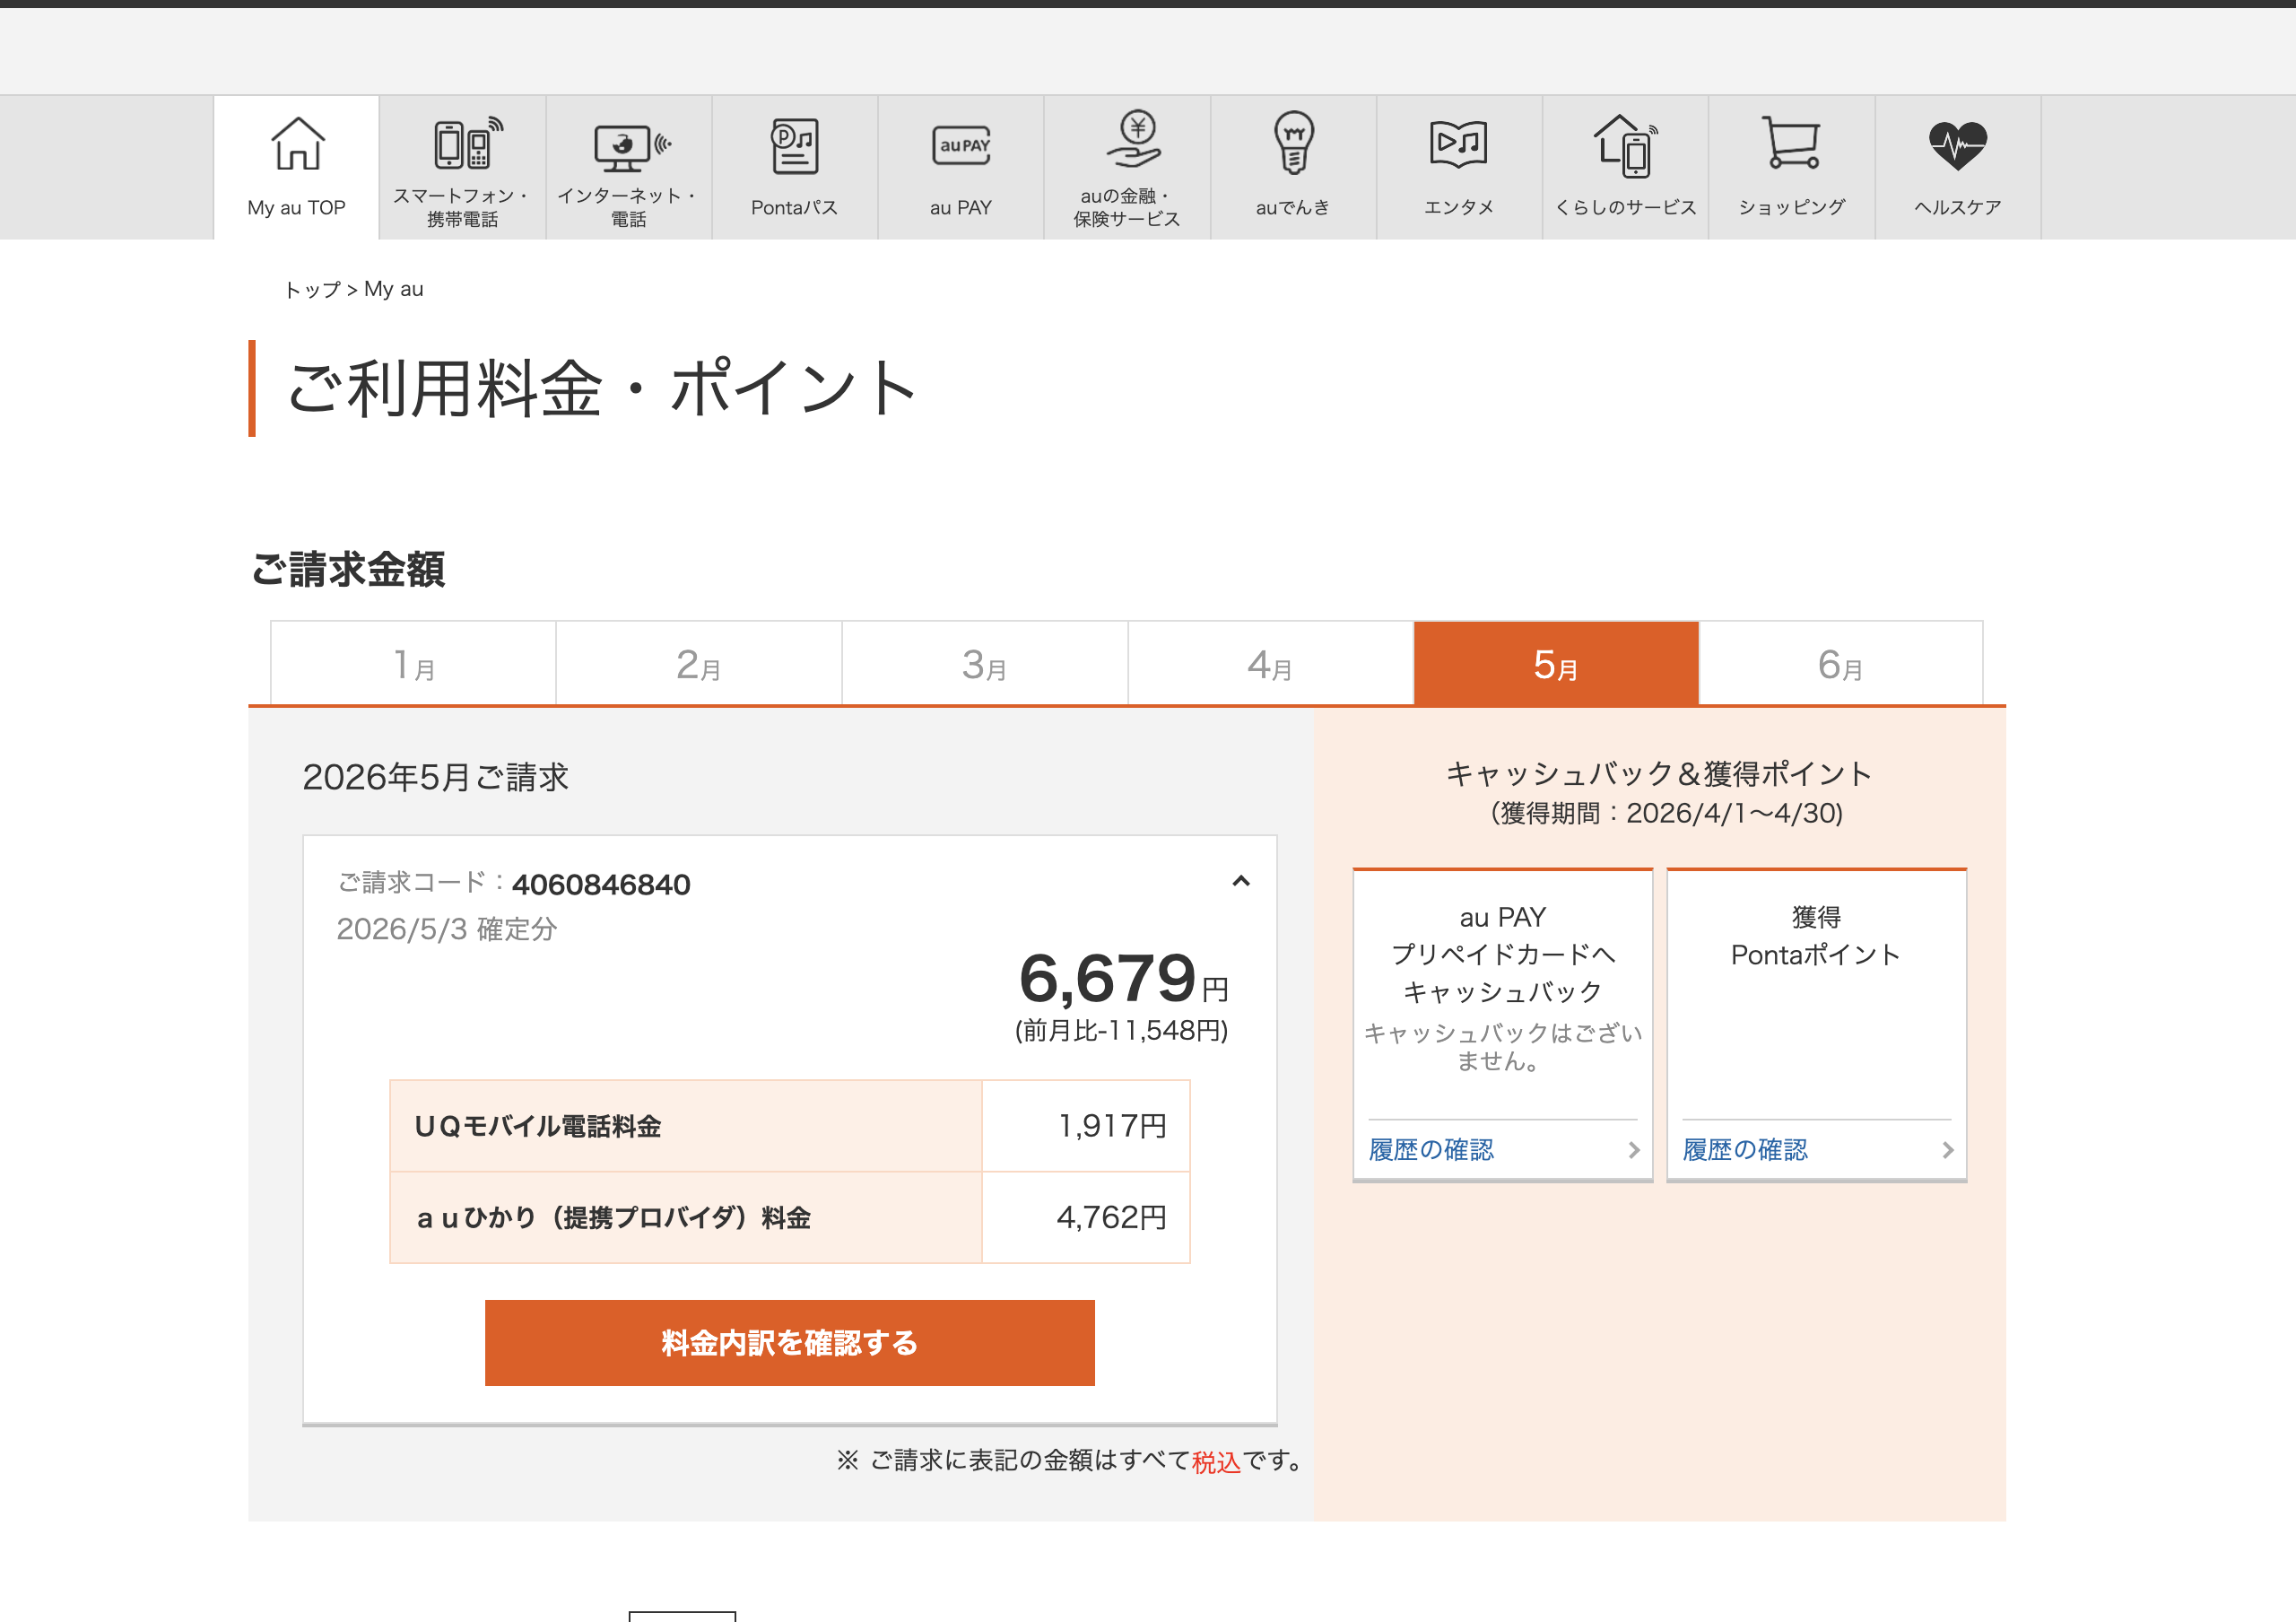
Task: Open 履歴の確認 under au PAY cashback
Action: 1431,1150
